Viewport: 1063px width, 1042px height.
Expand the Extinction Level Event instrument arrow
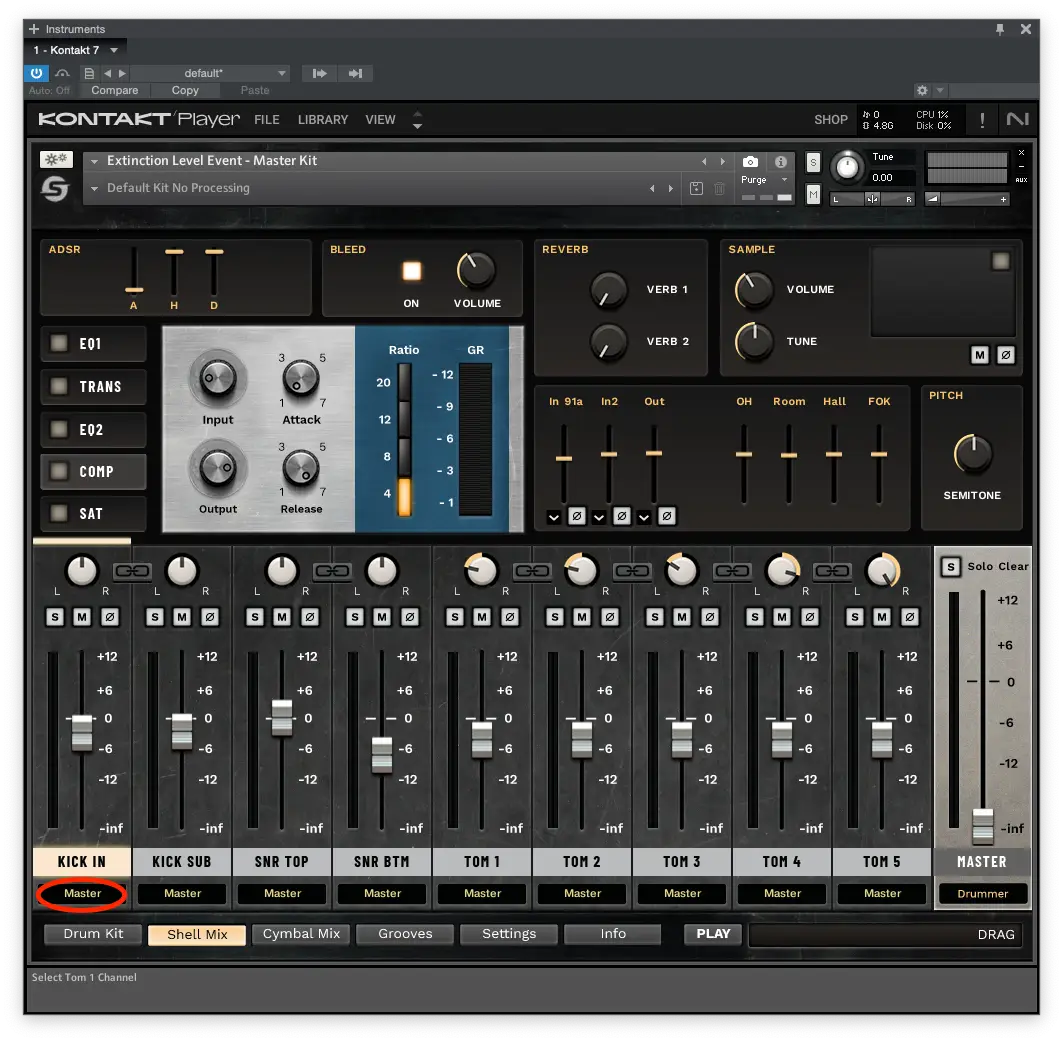coord(94,161)
